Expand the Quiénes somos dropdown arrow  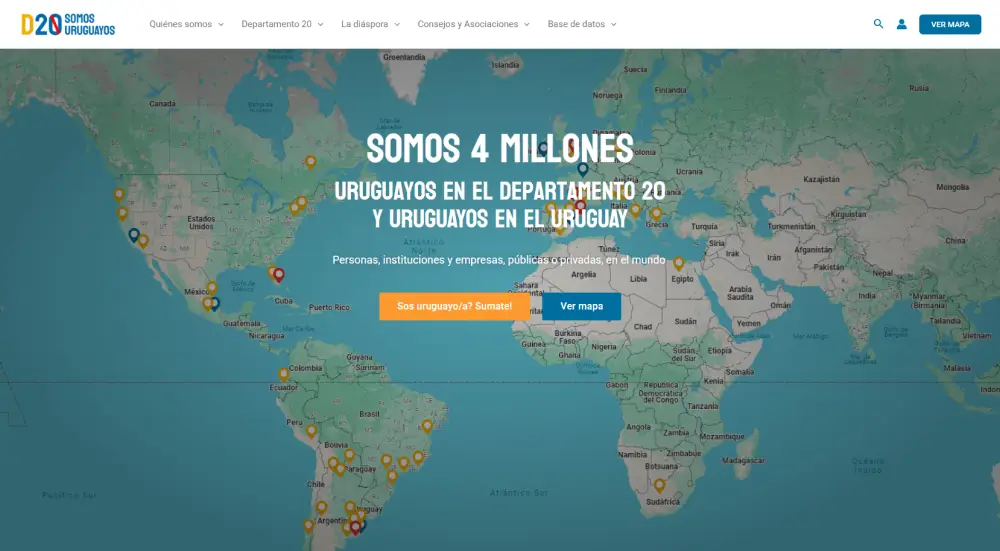220,25
